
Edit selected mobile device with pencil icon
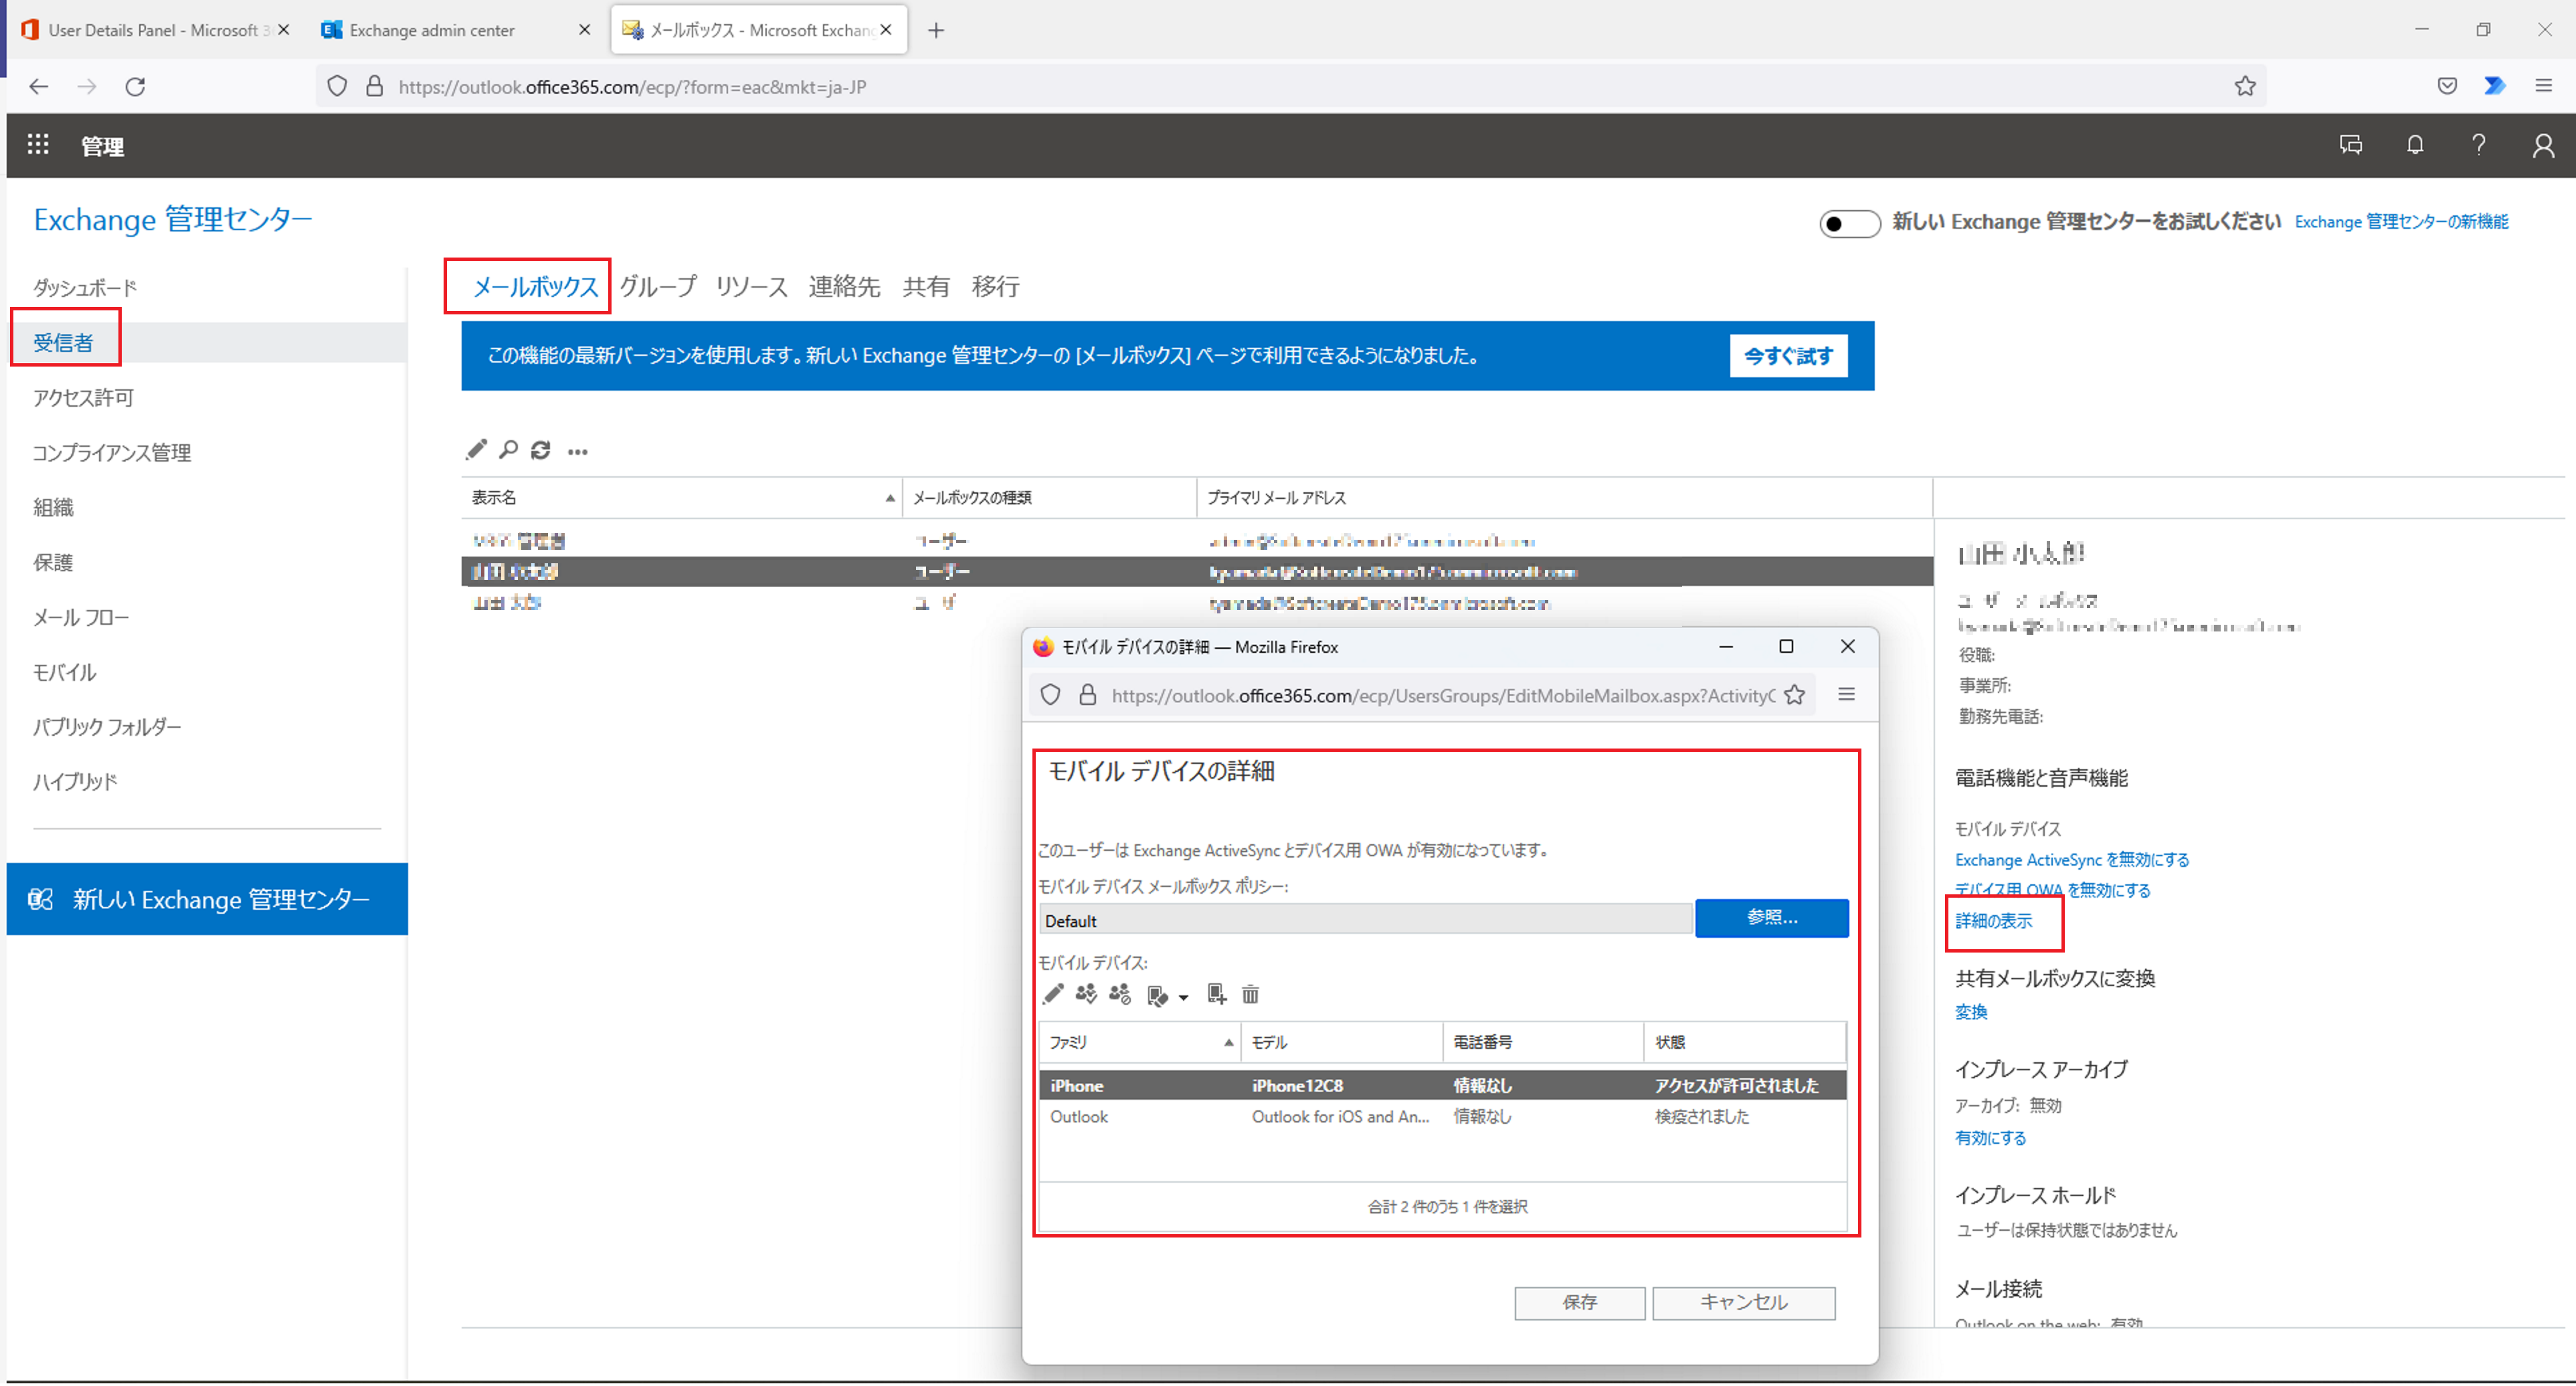pos(1053,994)
